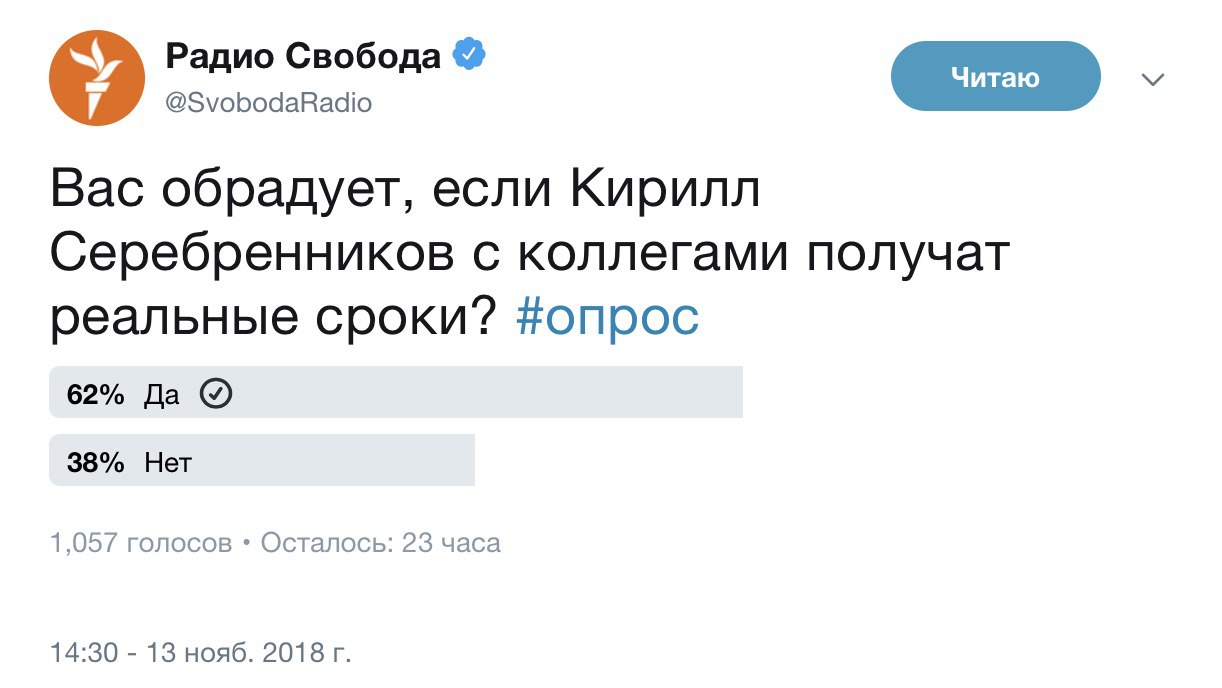
Task: Click the 62% poll percentage
Action: point(95,395)
